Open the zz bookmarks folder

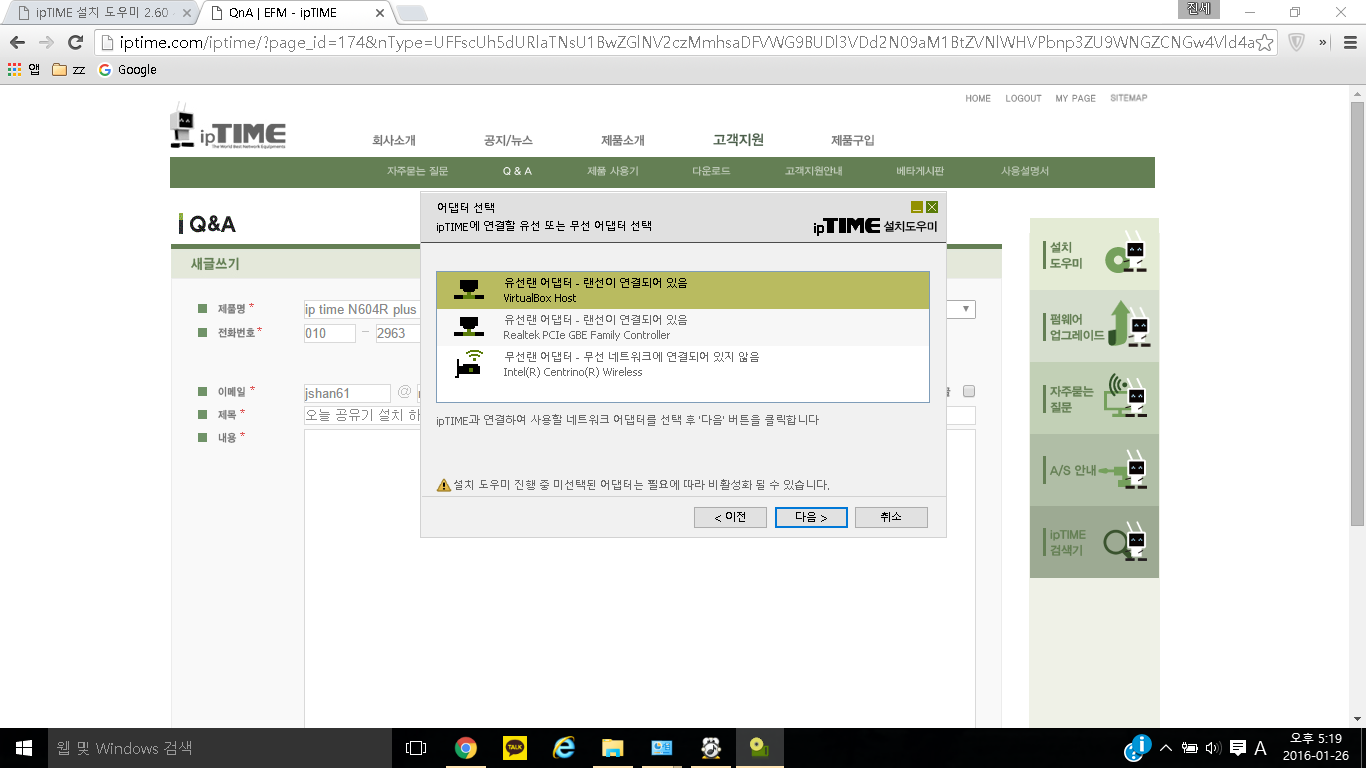[69, 70]
